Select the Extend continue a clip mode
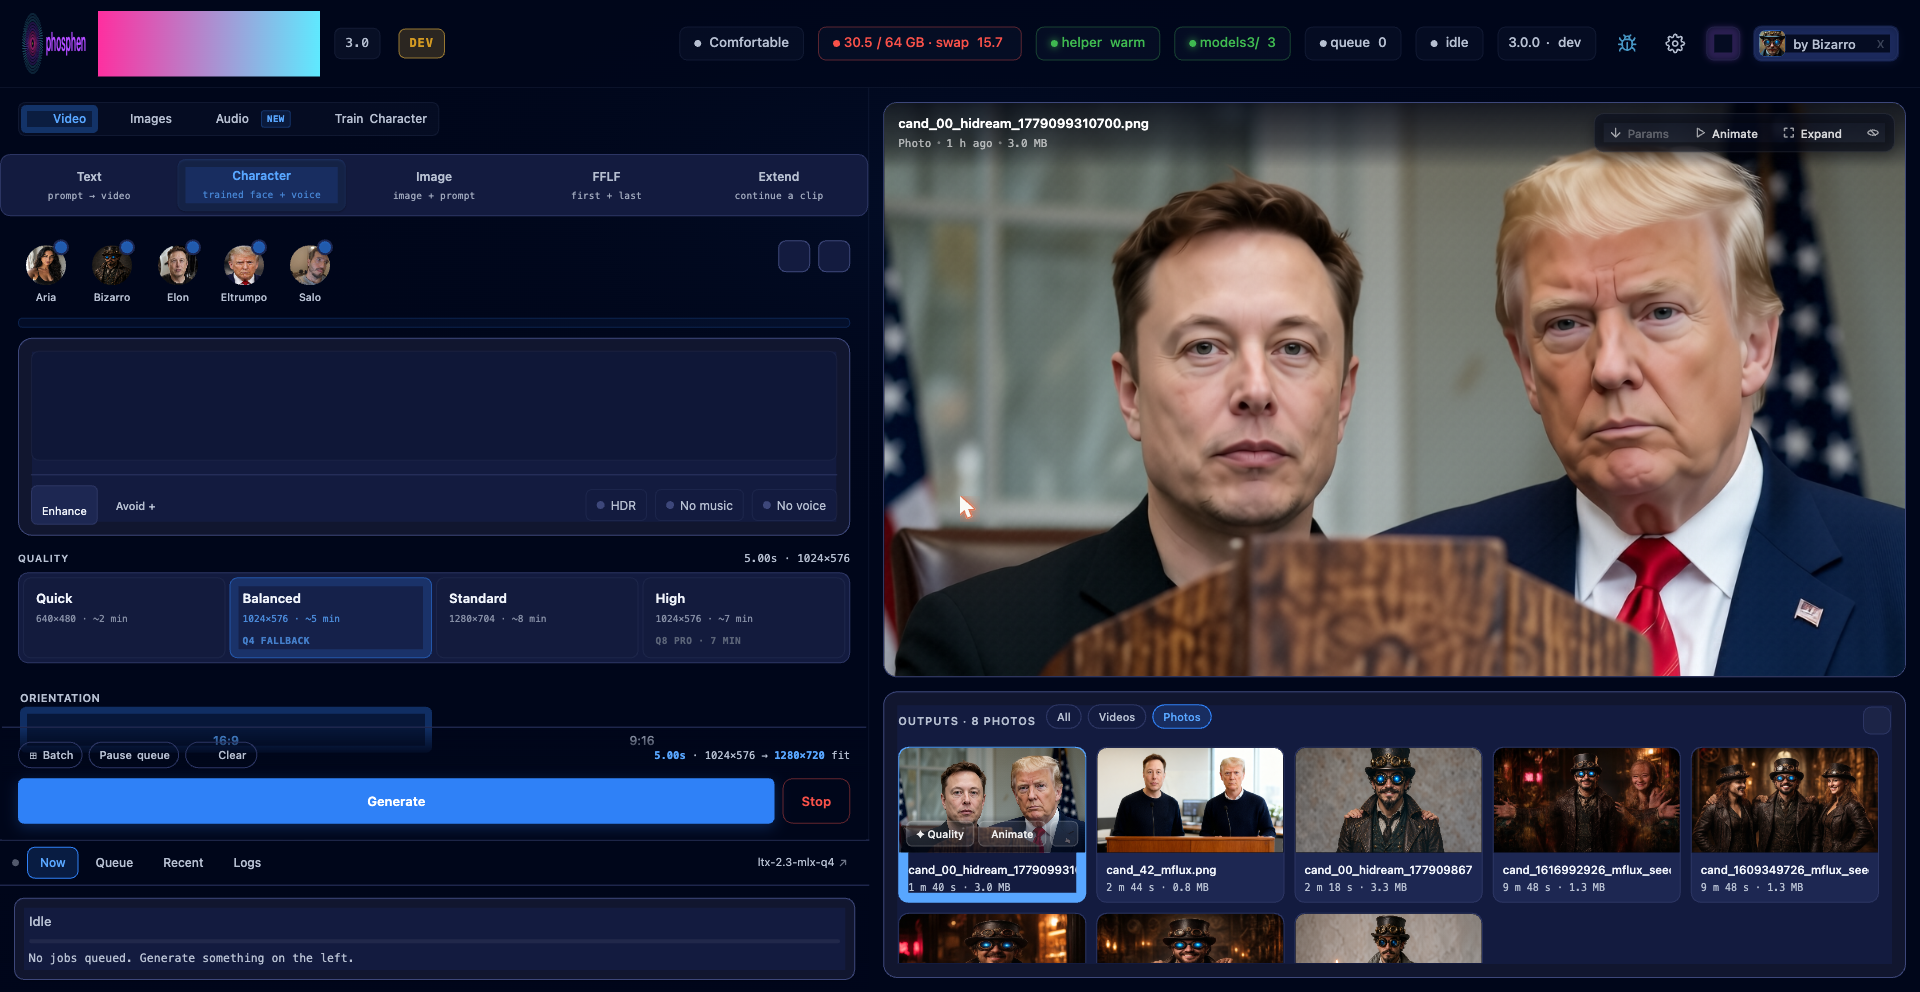Viewport: 1920px width, 992px height. [779, 185]
